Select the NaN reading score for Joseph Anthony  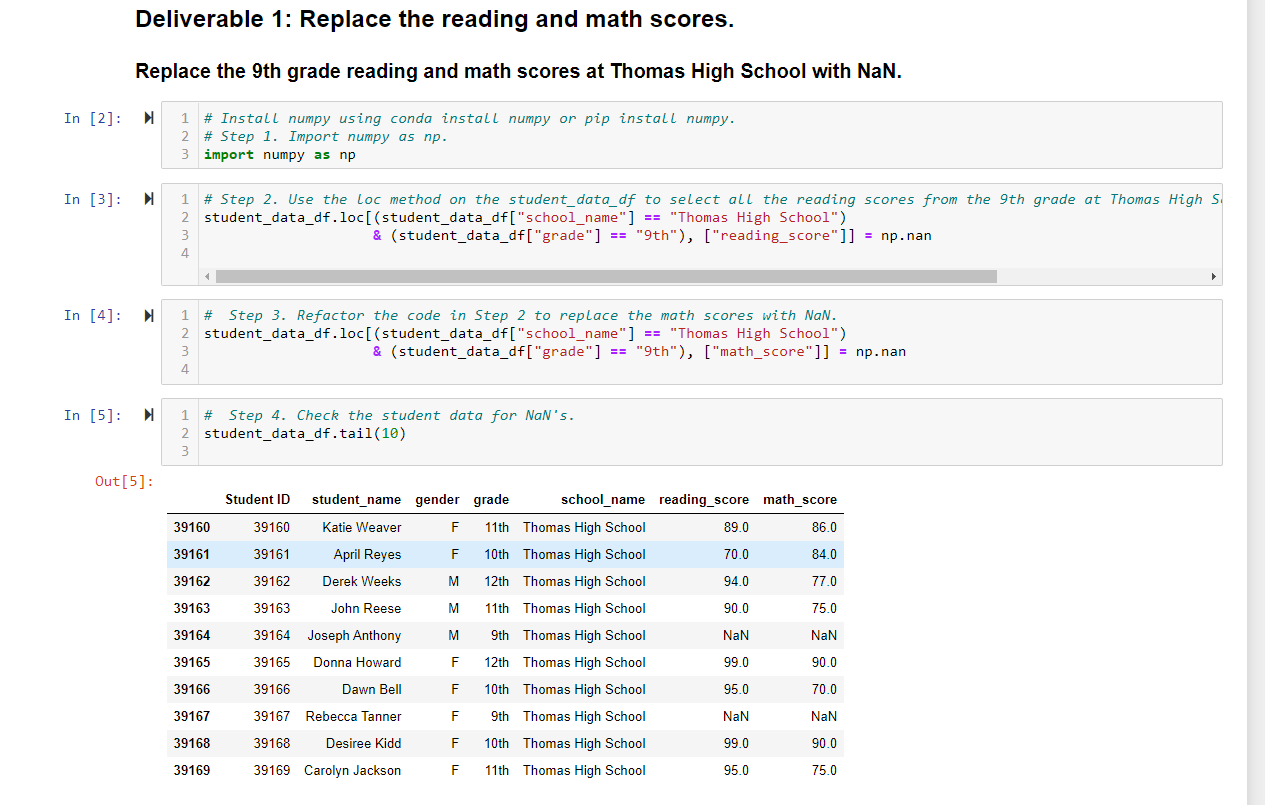(735, 635)
